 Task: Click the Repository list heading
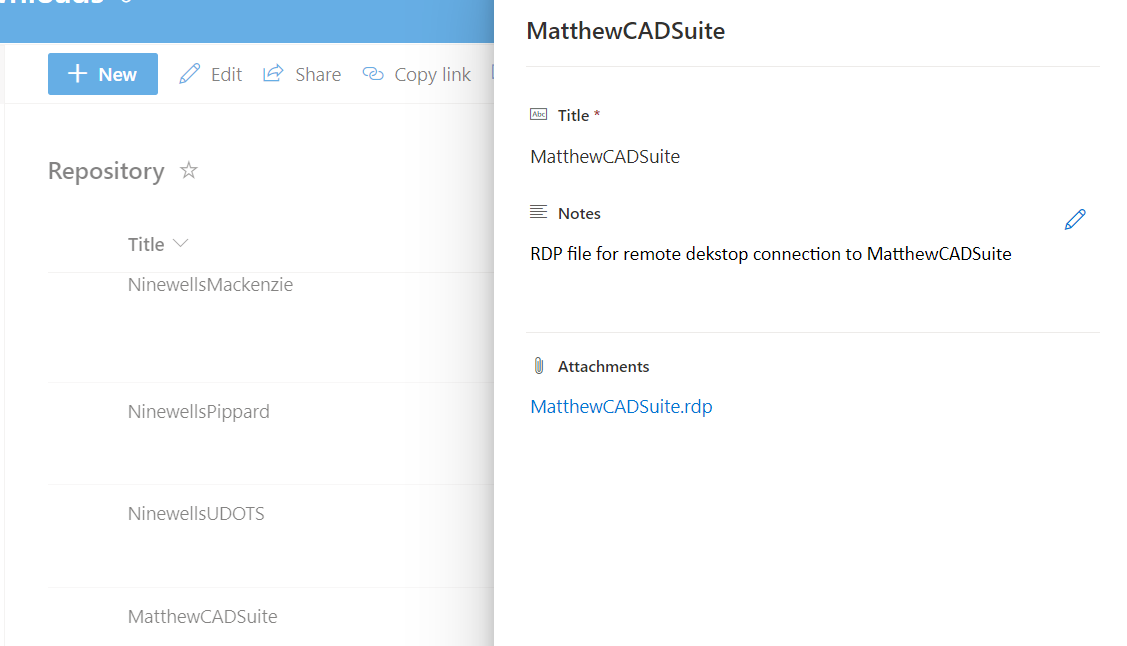point(106,171)
